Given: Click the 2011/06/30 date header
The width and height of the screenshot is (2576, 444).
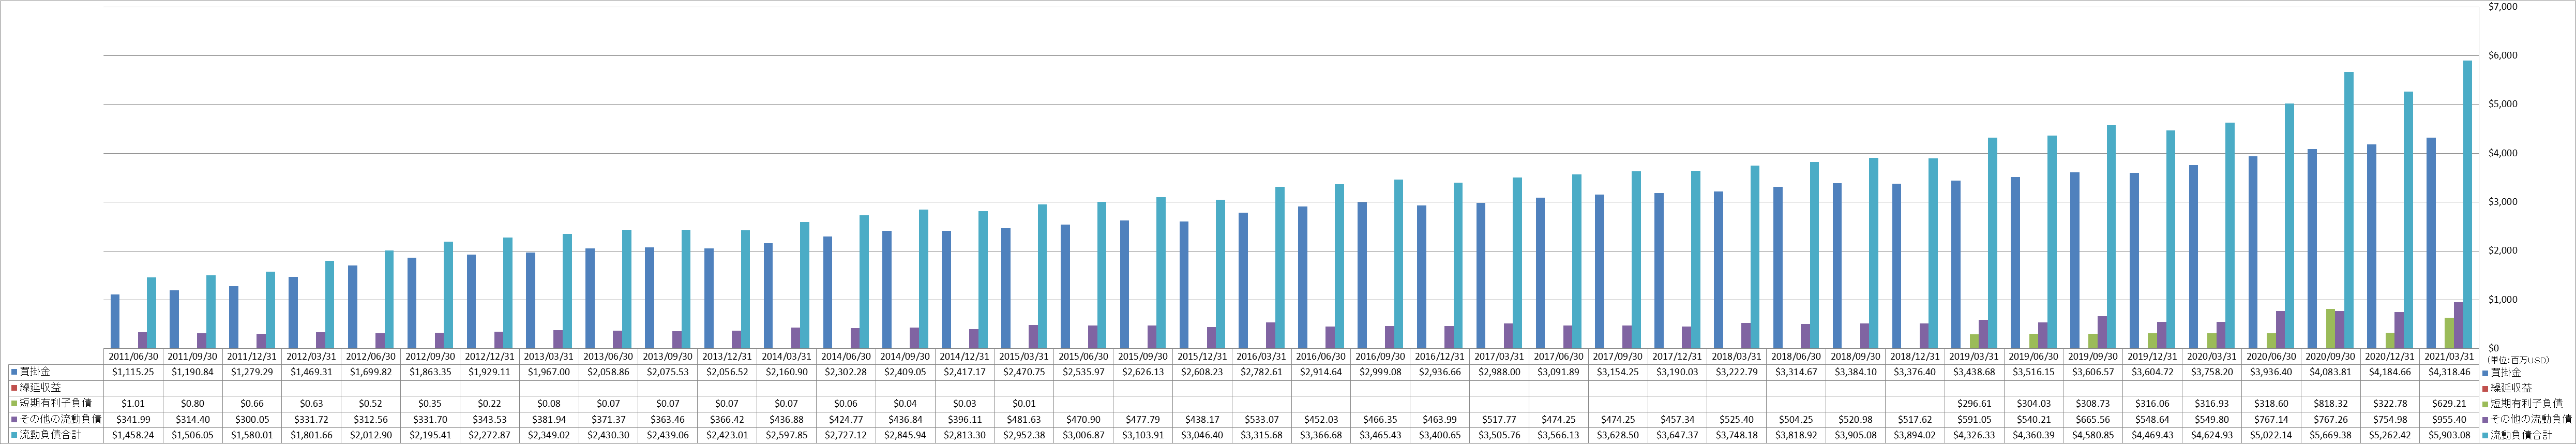Looking at the screenshot, I should pos(133,356).
